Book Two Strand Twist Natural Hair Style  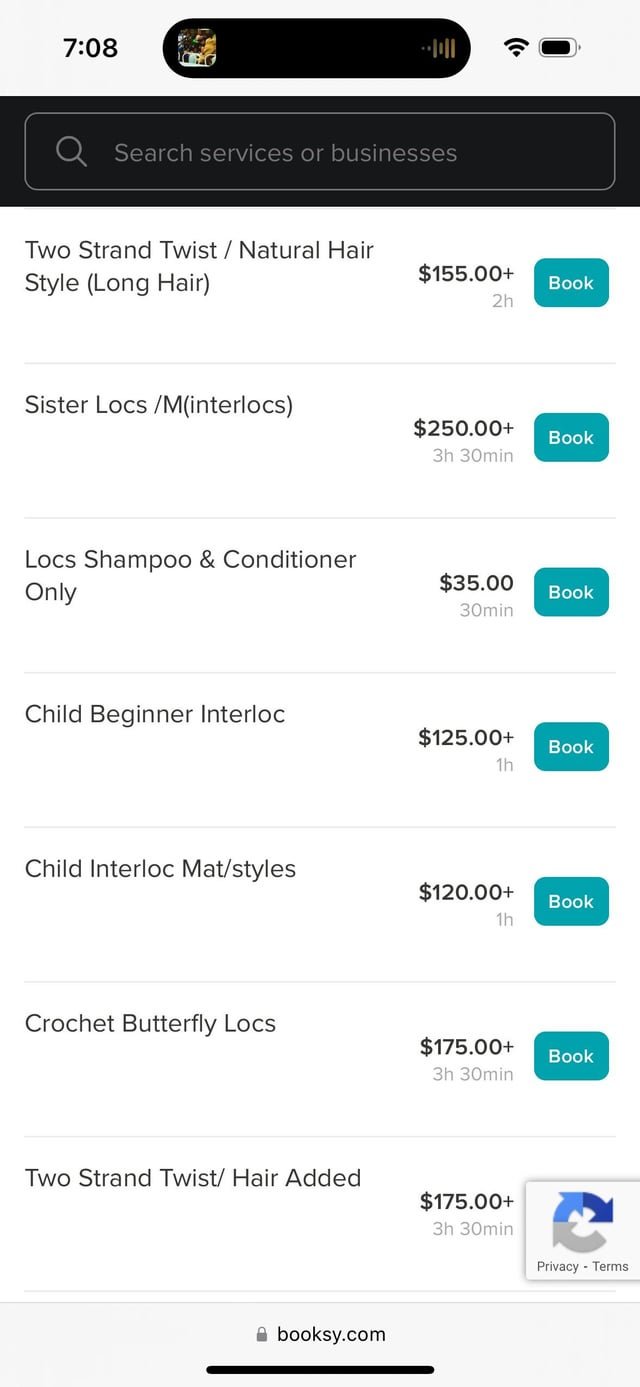pos(571,283)
